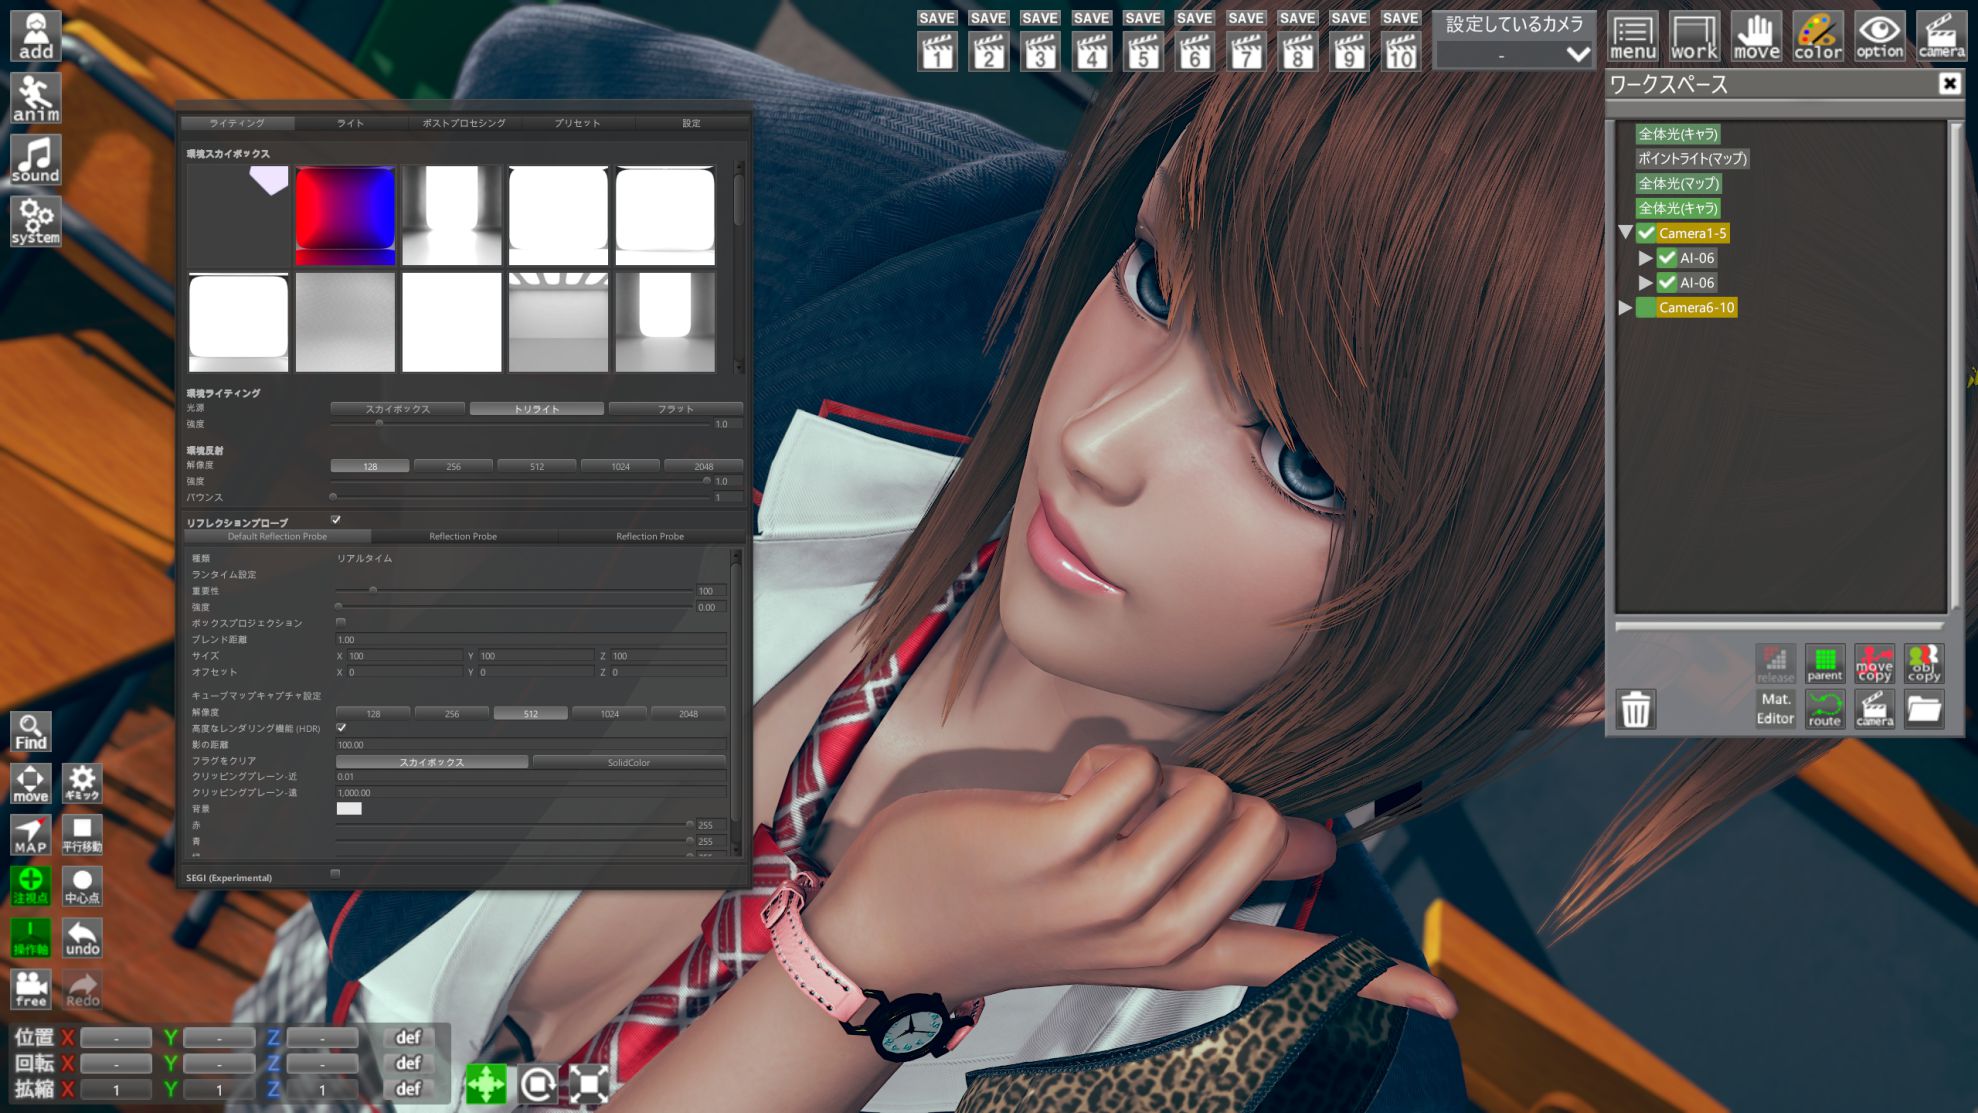Click the free camera icon
This screenshot has width=1978, height=1113.
click(31, 989)
